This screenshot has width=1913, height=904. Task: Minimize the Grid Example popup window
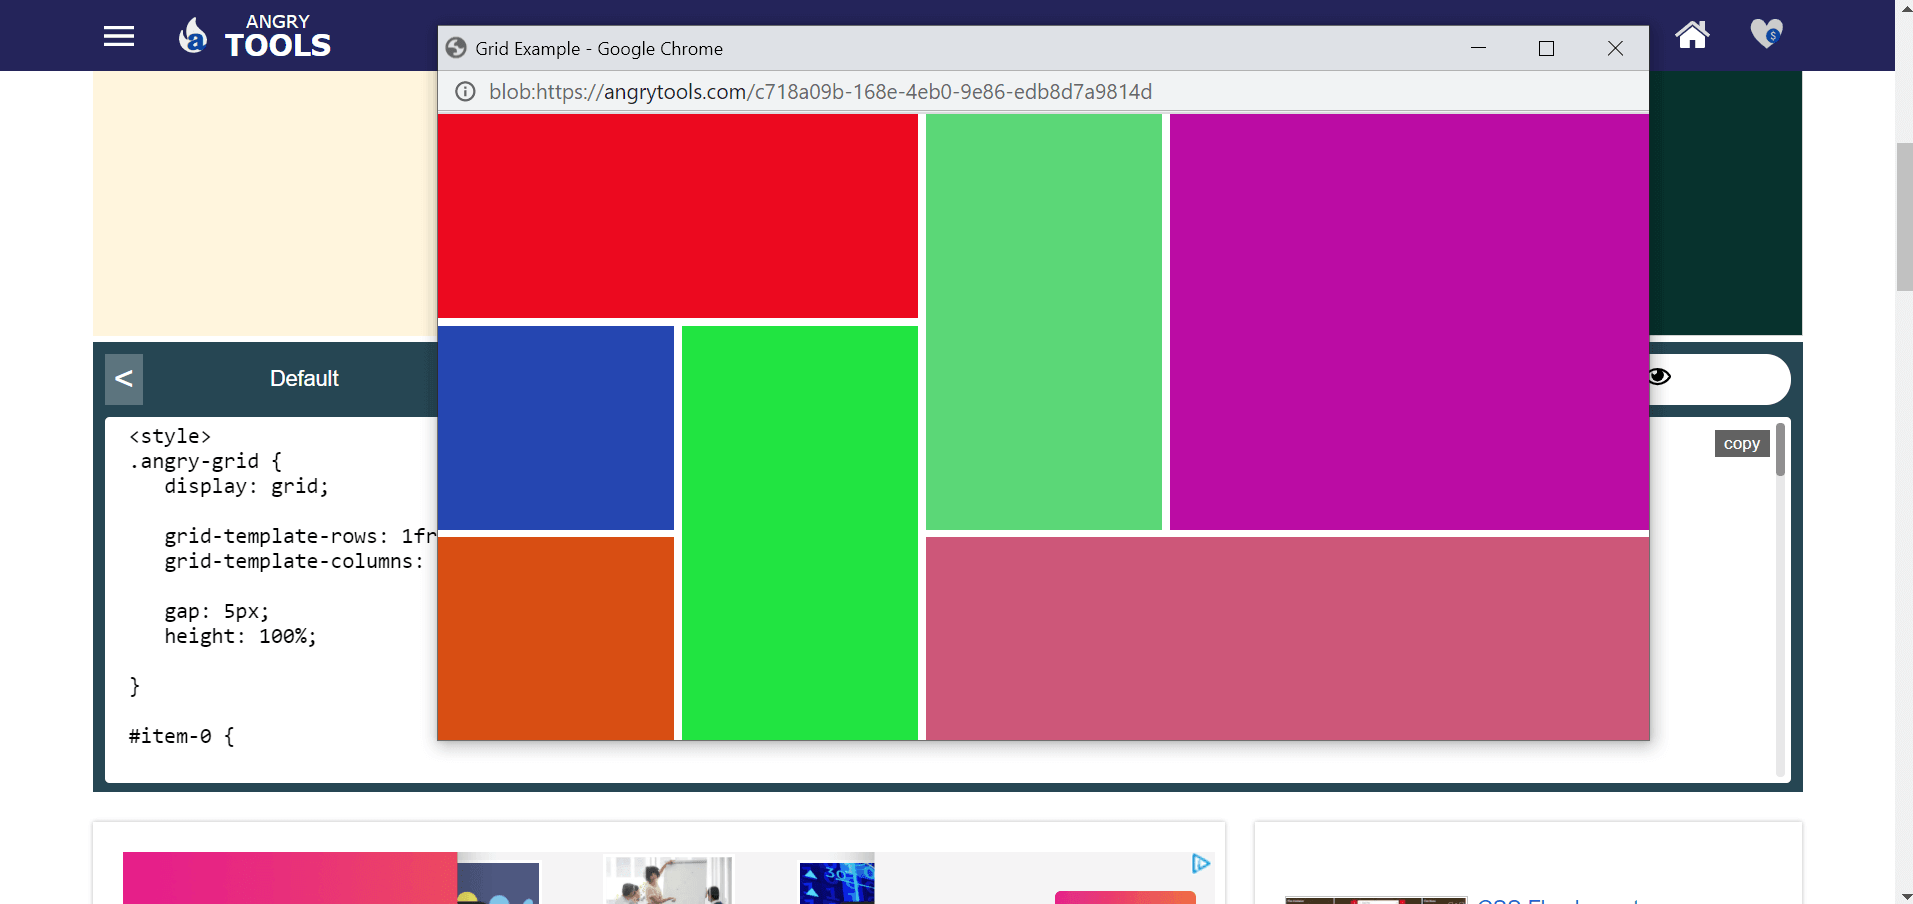tap(1478, 48)
